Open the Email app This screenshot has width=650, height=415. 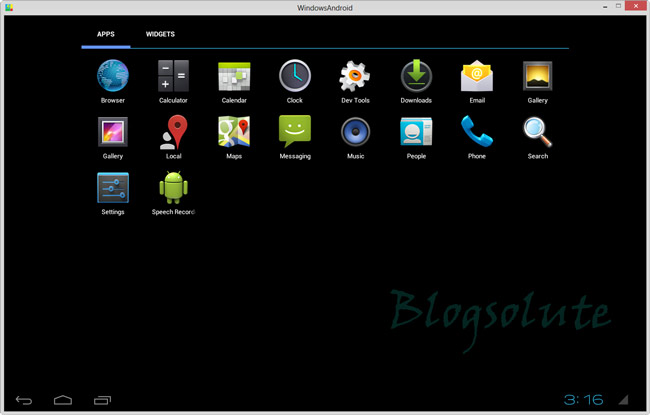pos(477,81)
